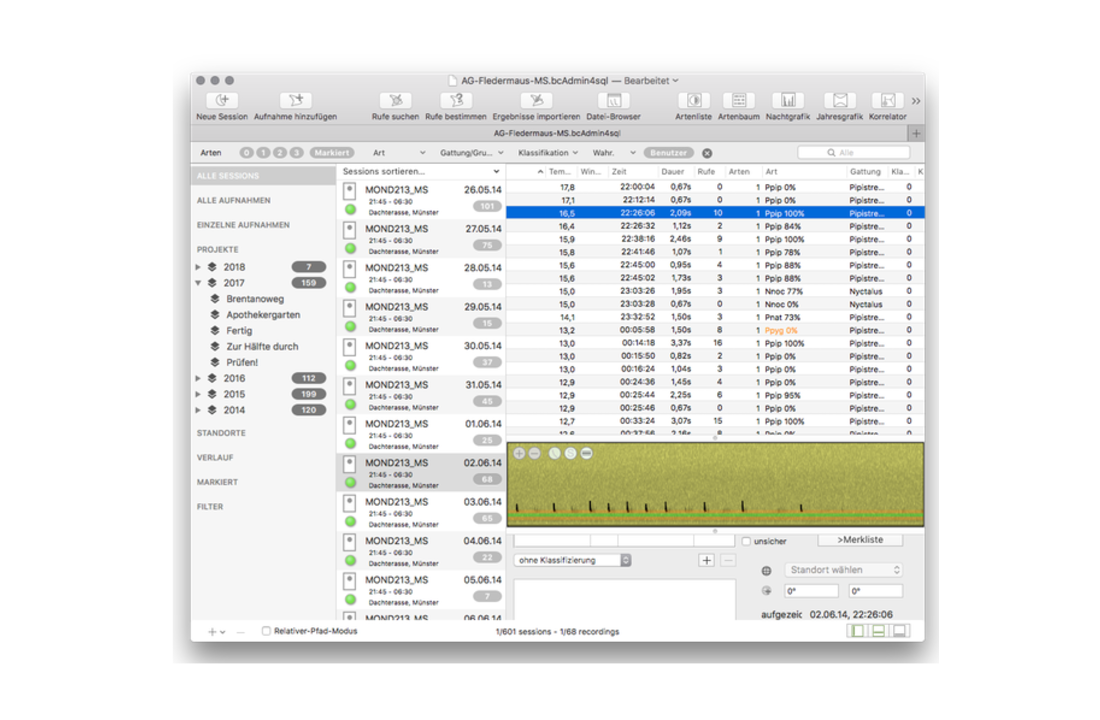Click the S button on the spectrogram
This screenshot has width=1100, height=720.
(x=570, y=453)
